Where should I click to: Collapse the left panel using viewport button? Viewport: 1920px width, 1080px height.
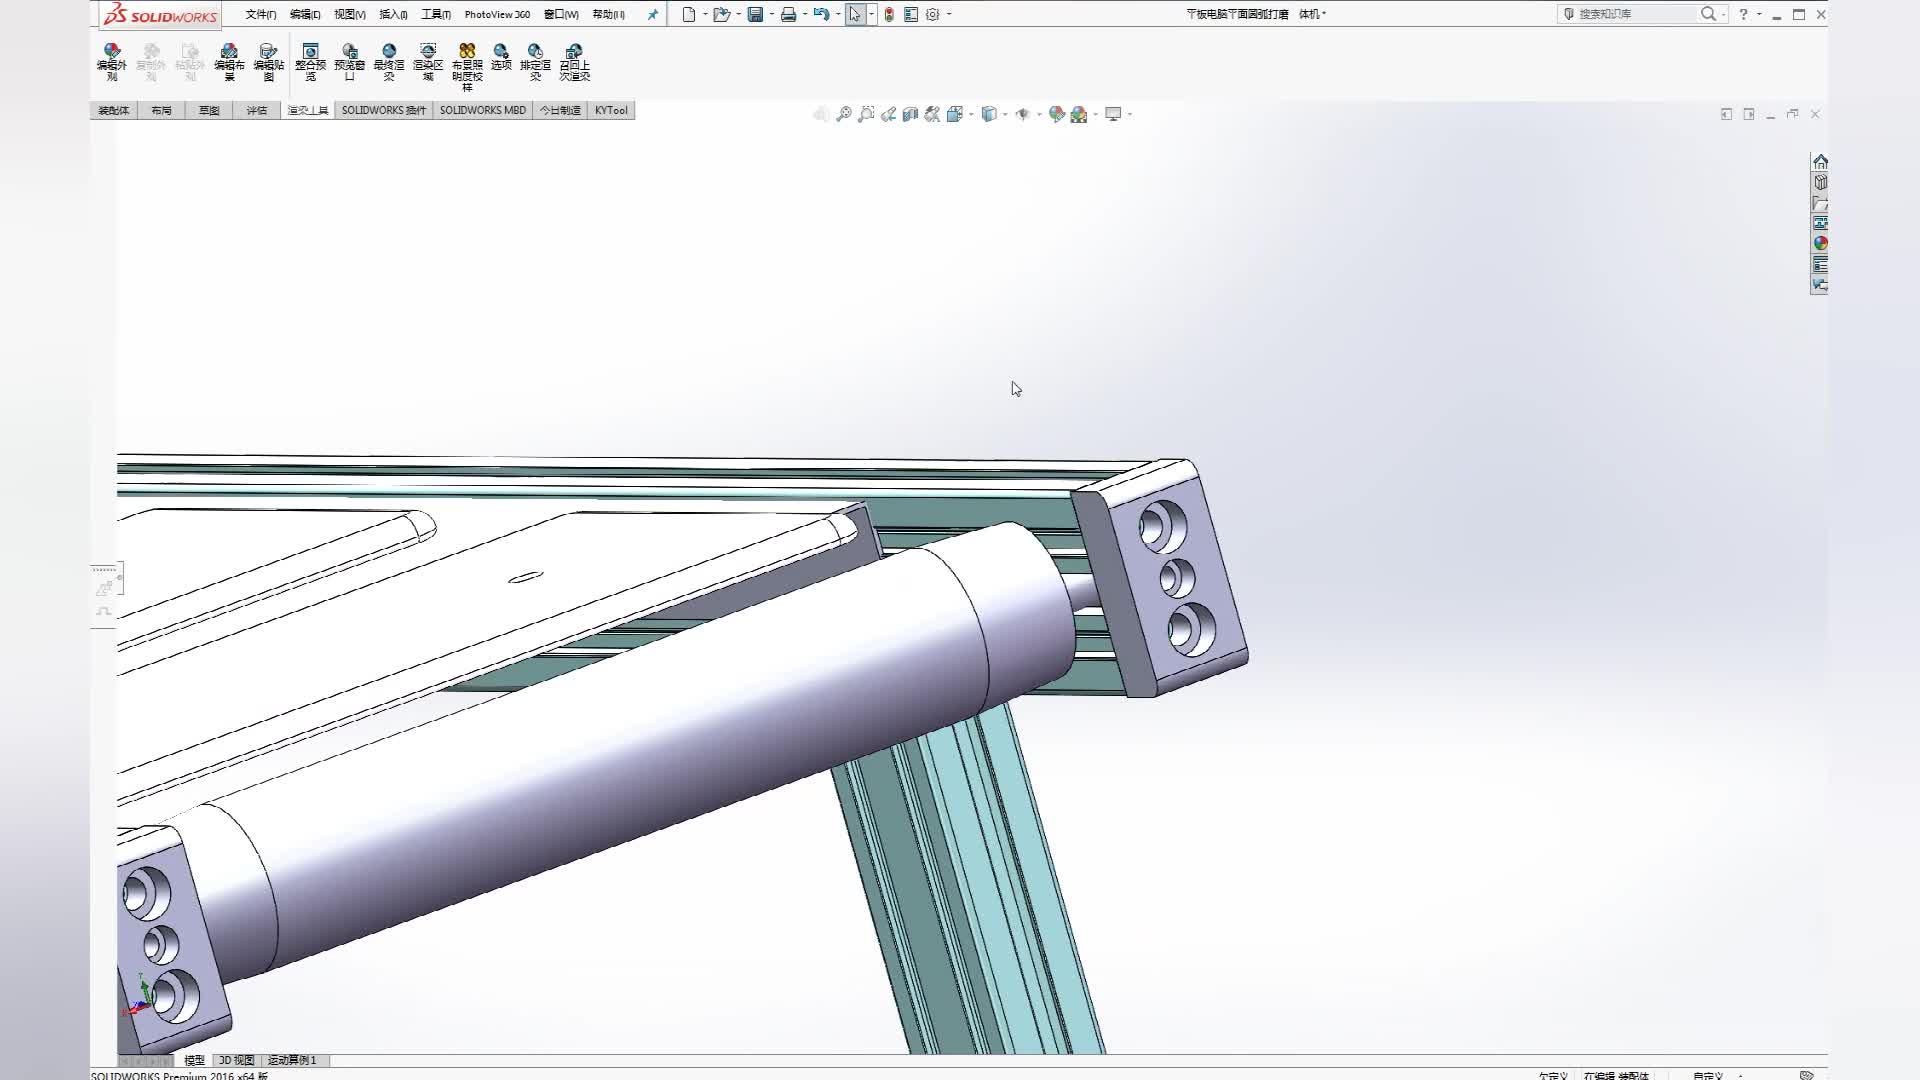coord(1726,114)
